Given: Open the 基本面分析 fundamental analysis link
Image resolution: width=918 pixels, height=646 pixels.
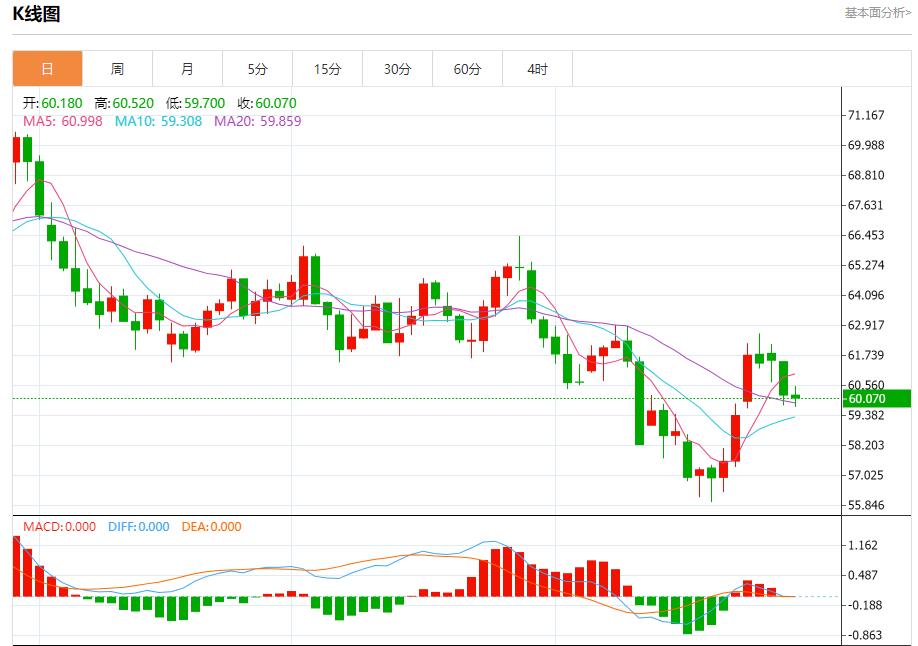Looking at the screenshot, I should tap(875, 12).
